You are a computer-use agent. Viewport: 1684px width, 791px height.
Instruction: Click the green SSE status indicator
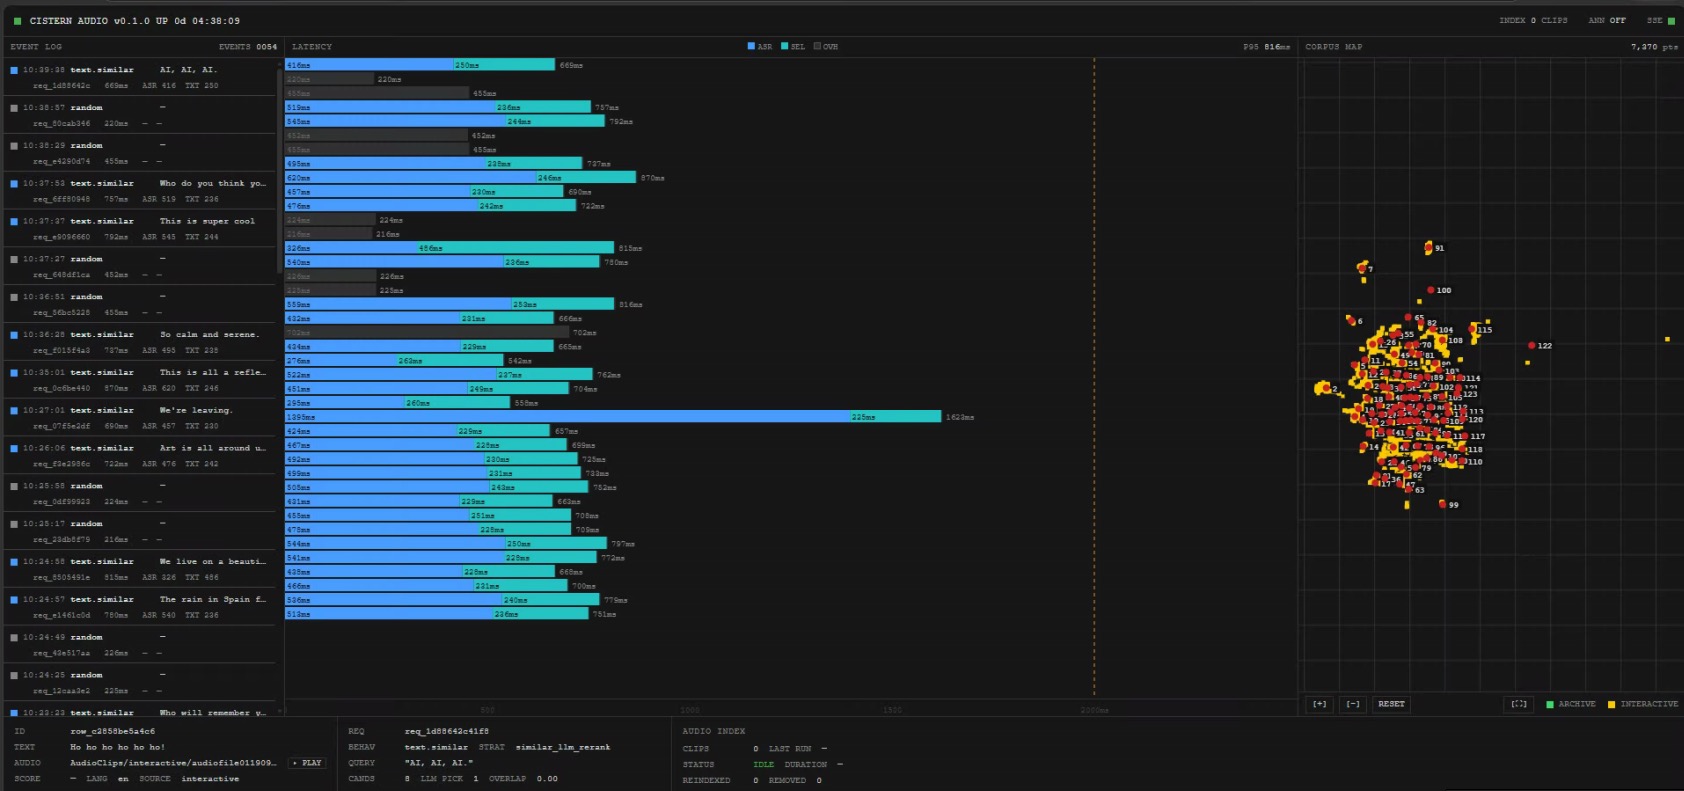(x=1671, y=20)
